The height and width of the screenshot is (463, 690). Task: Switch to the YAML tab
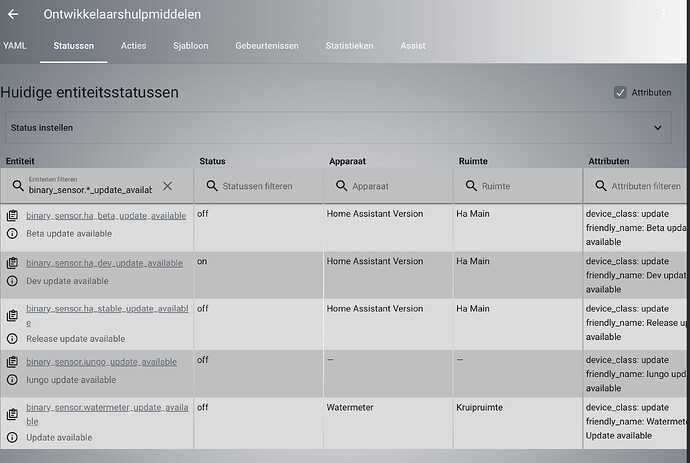(x=15, y=46)
